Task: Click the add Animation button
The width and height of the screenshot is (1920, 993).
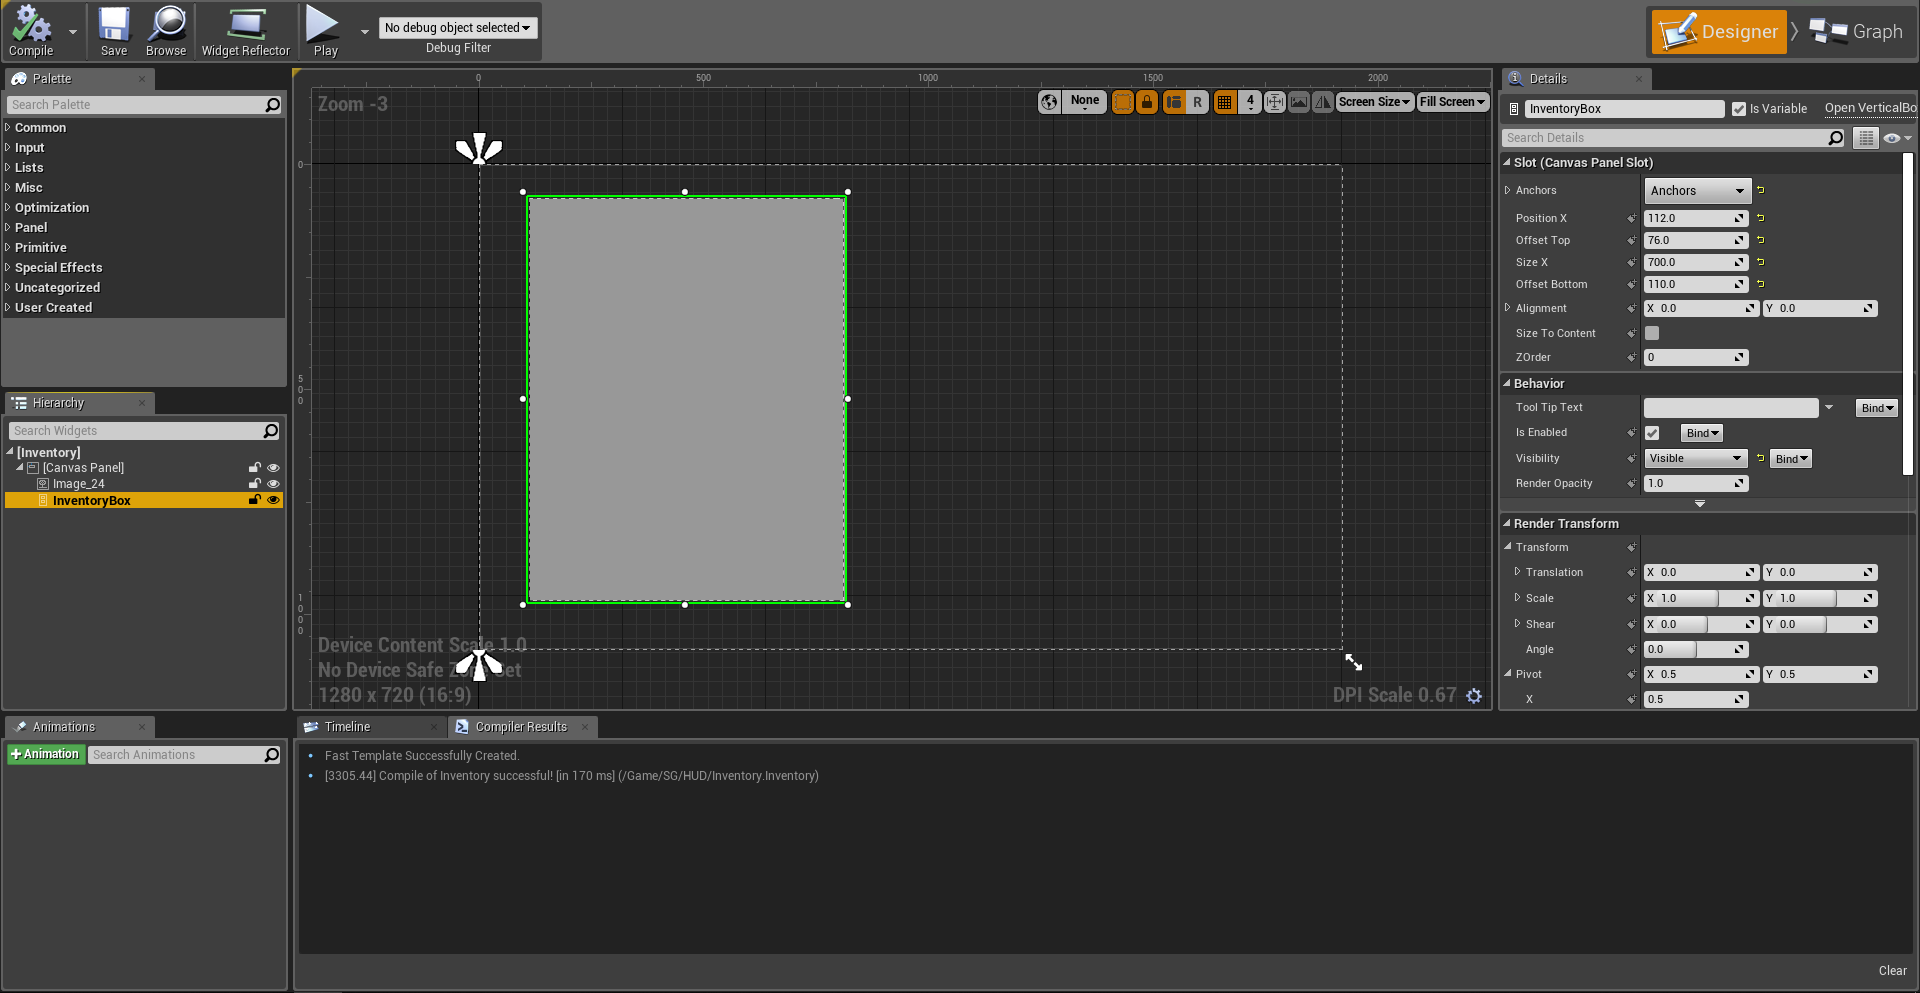Action: (45, 755)
